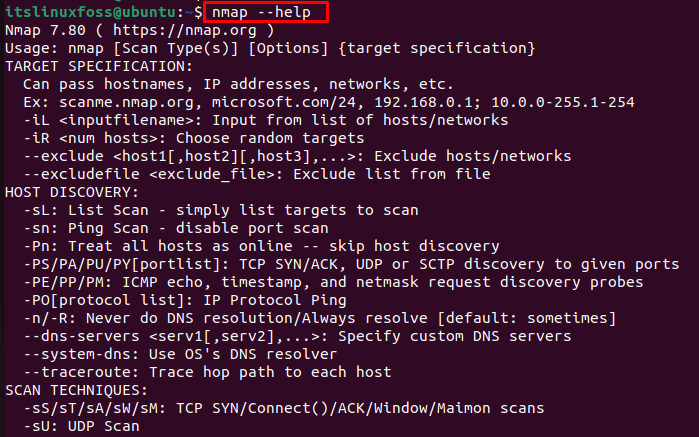Select the -iL inputfilename option line

click(266, 120)
